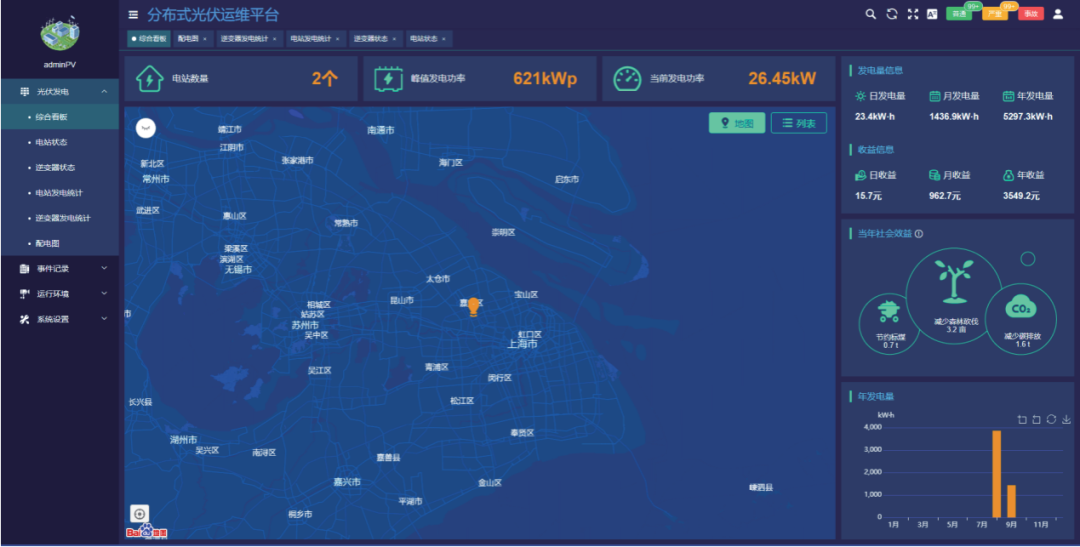Open 电站状态 in the sidebar
The image size is (1080, 547).
click(60, 143)
